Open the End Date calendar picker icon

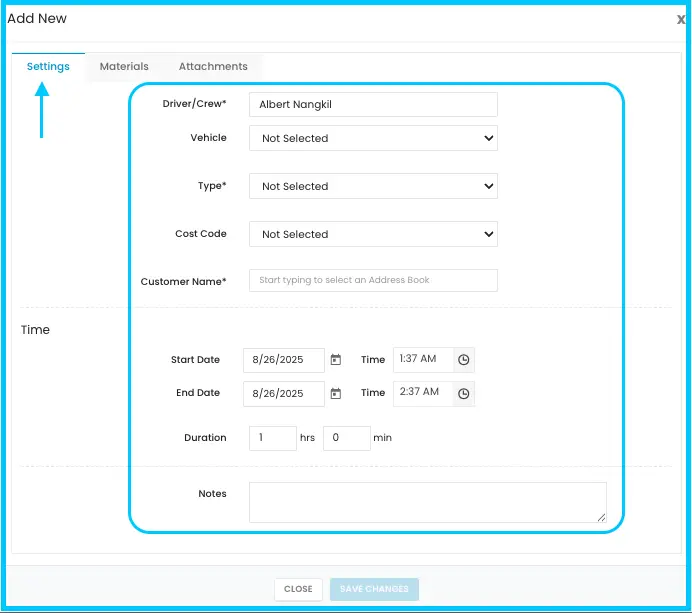[336, 393]
